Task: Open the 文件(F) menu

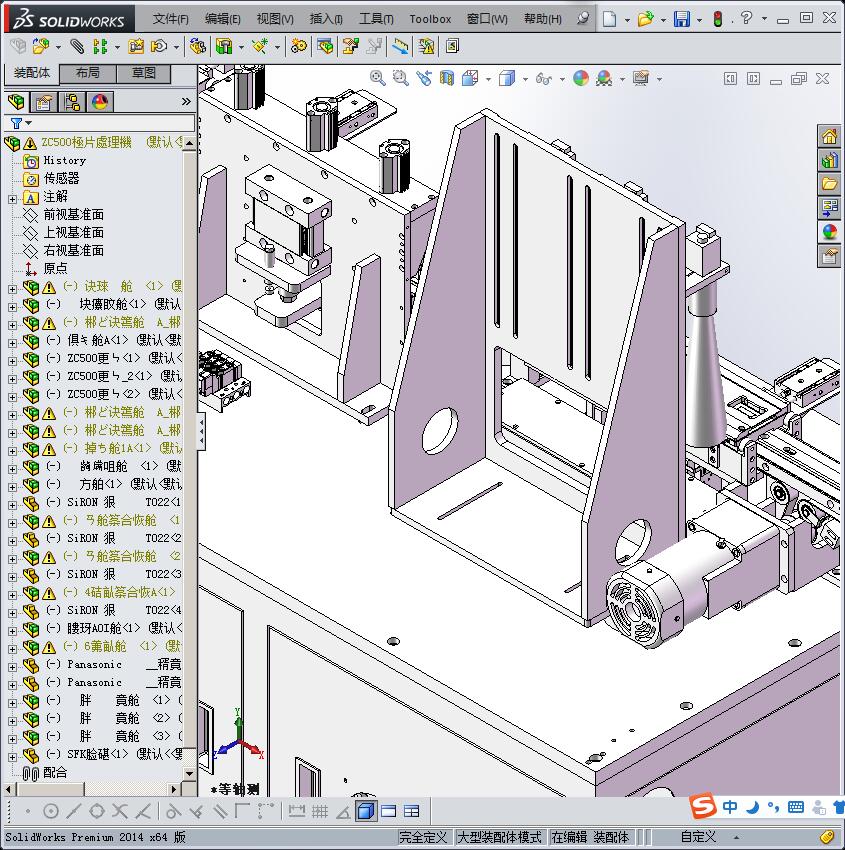Action: pos(170,19)
